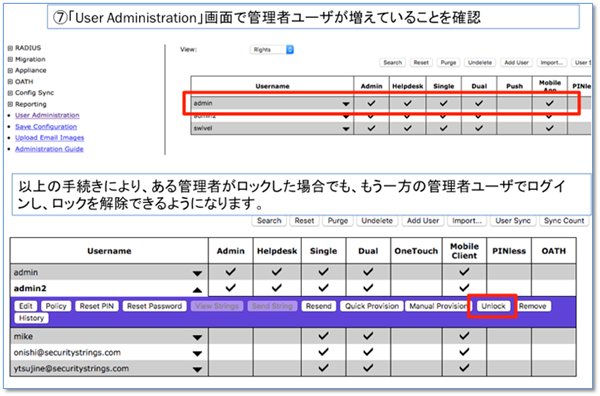Click Search button in upper toolbar

click(393, 62)
